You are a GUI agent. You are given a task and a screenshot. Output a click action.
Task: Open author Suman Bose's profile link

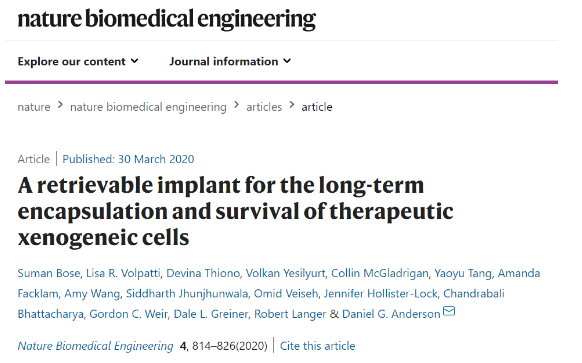pos(49,273)
